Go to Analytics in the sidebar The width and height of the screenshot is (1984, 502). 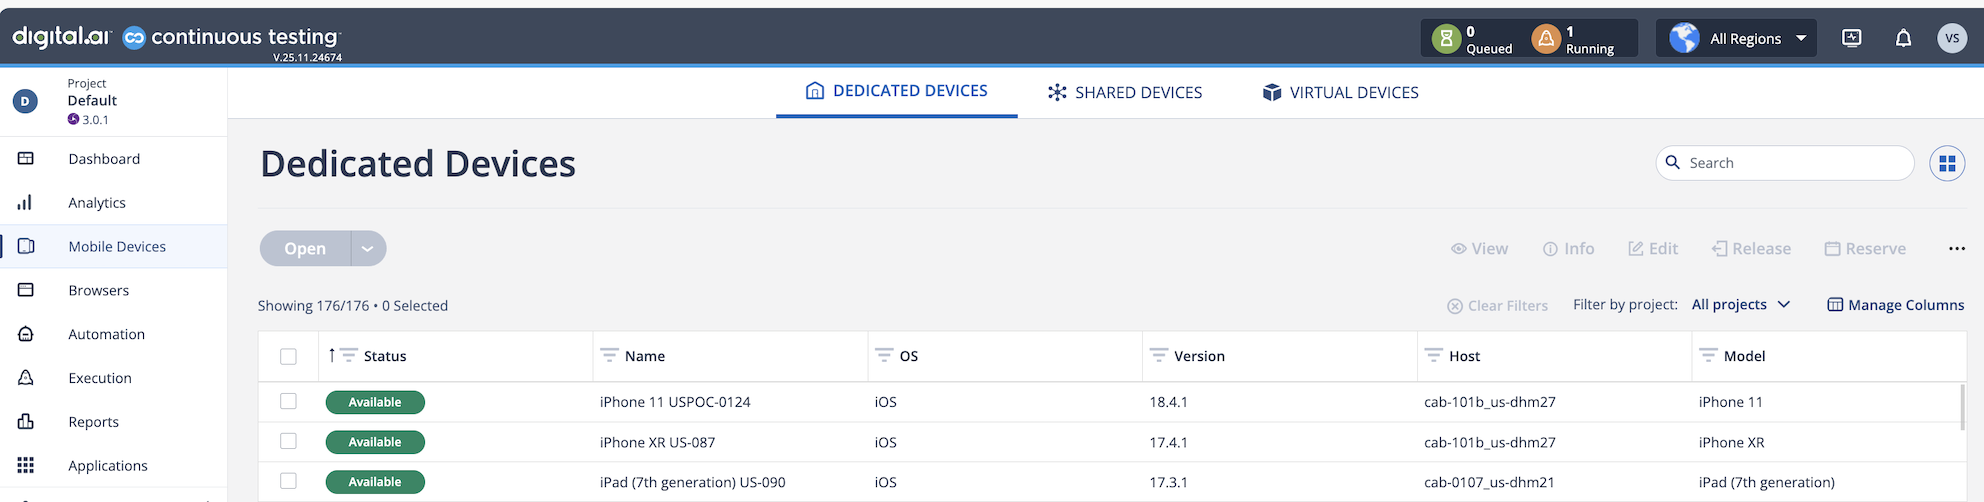tap(97, 203)
